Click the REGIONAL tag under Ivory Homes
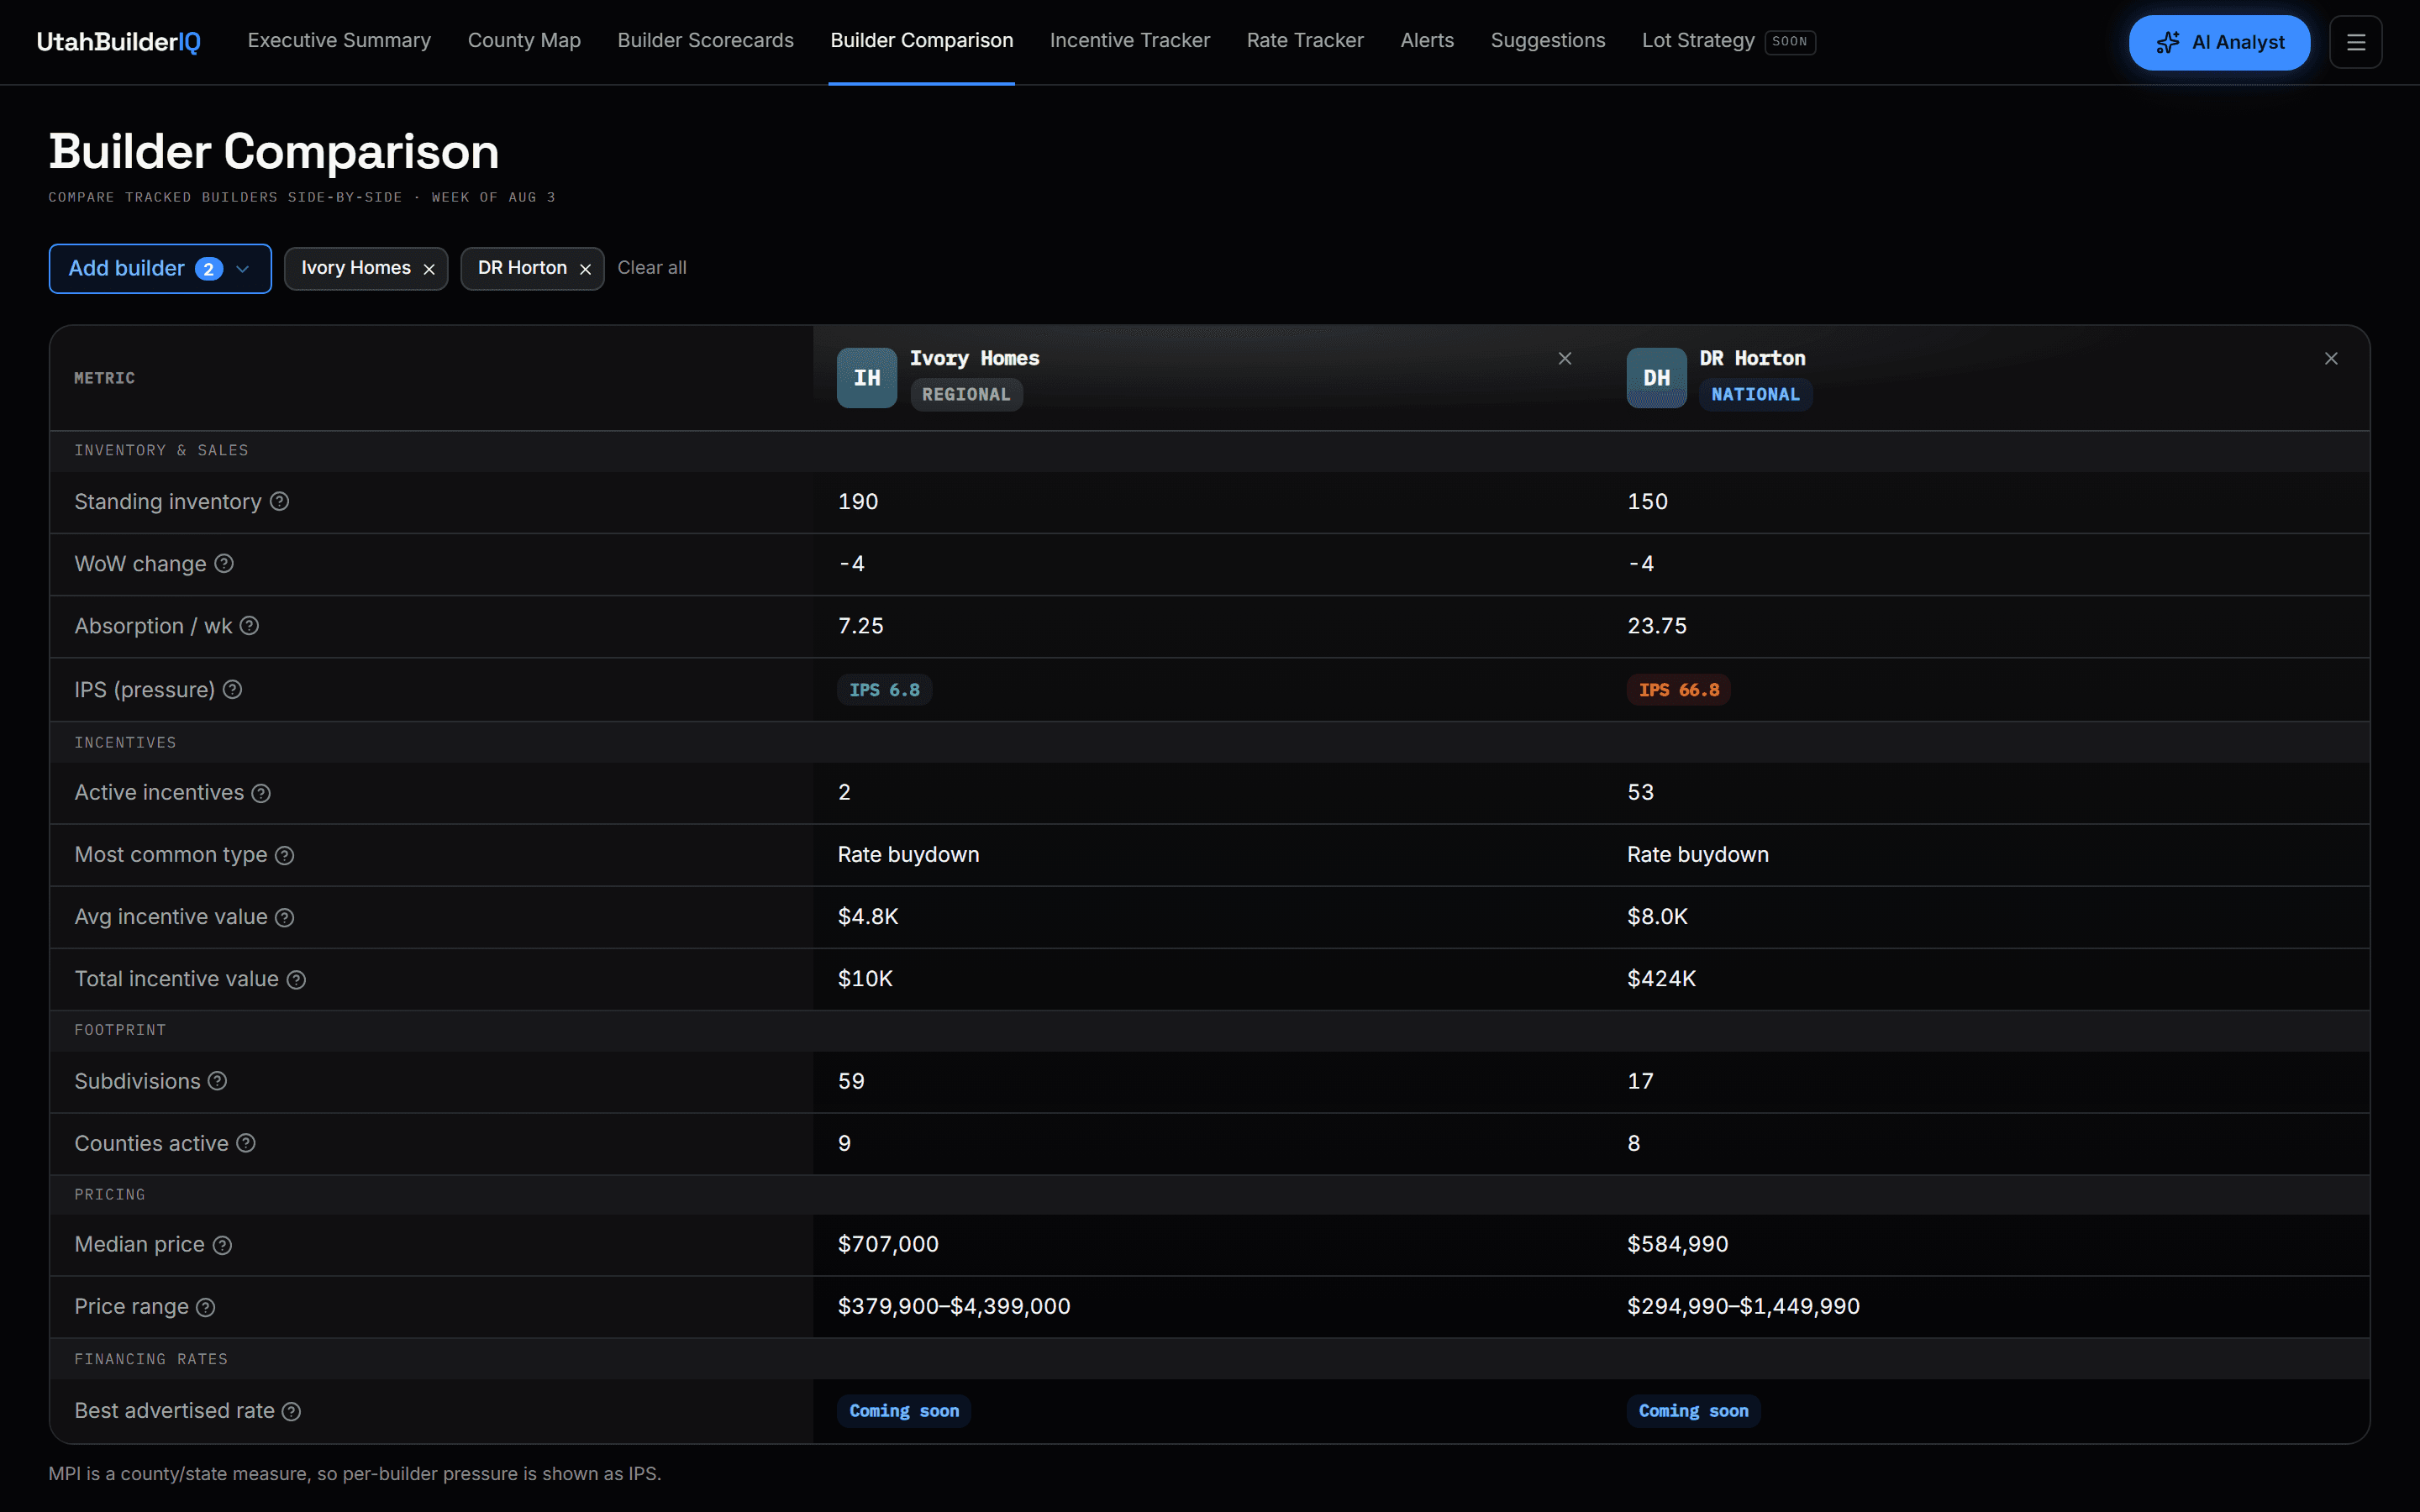2420x1512 pixels. click(x=966, y=394)
